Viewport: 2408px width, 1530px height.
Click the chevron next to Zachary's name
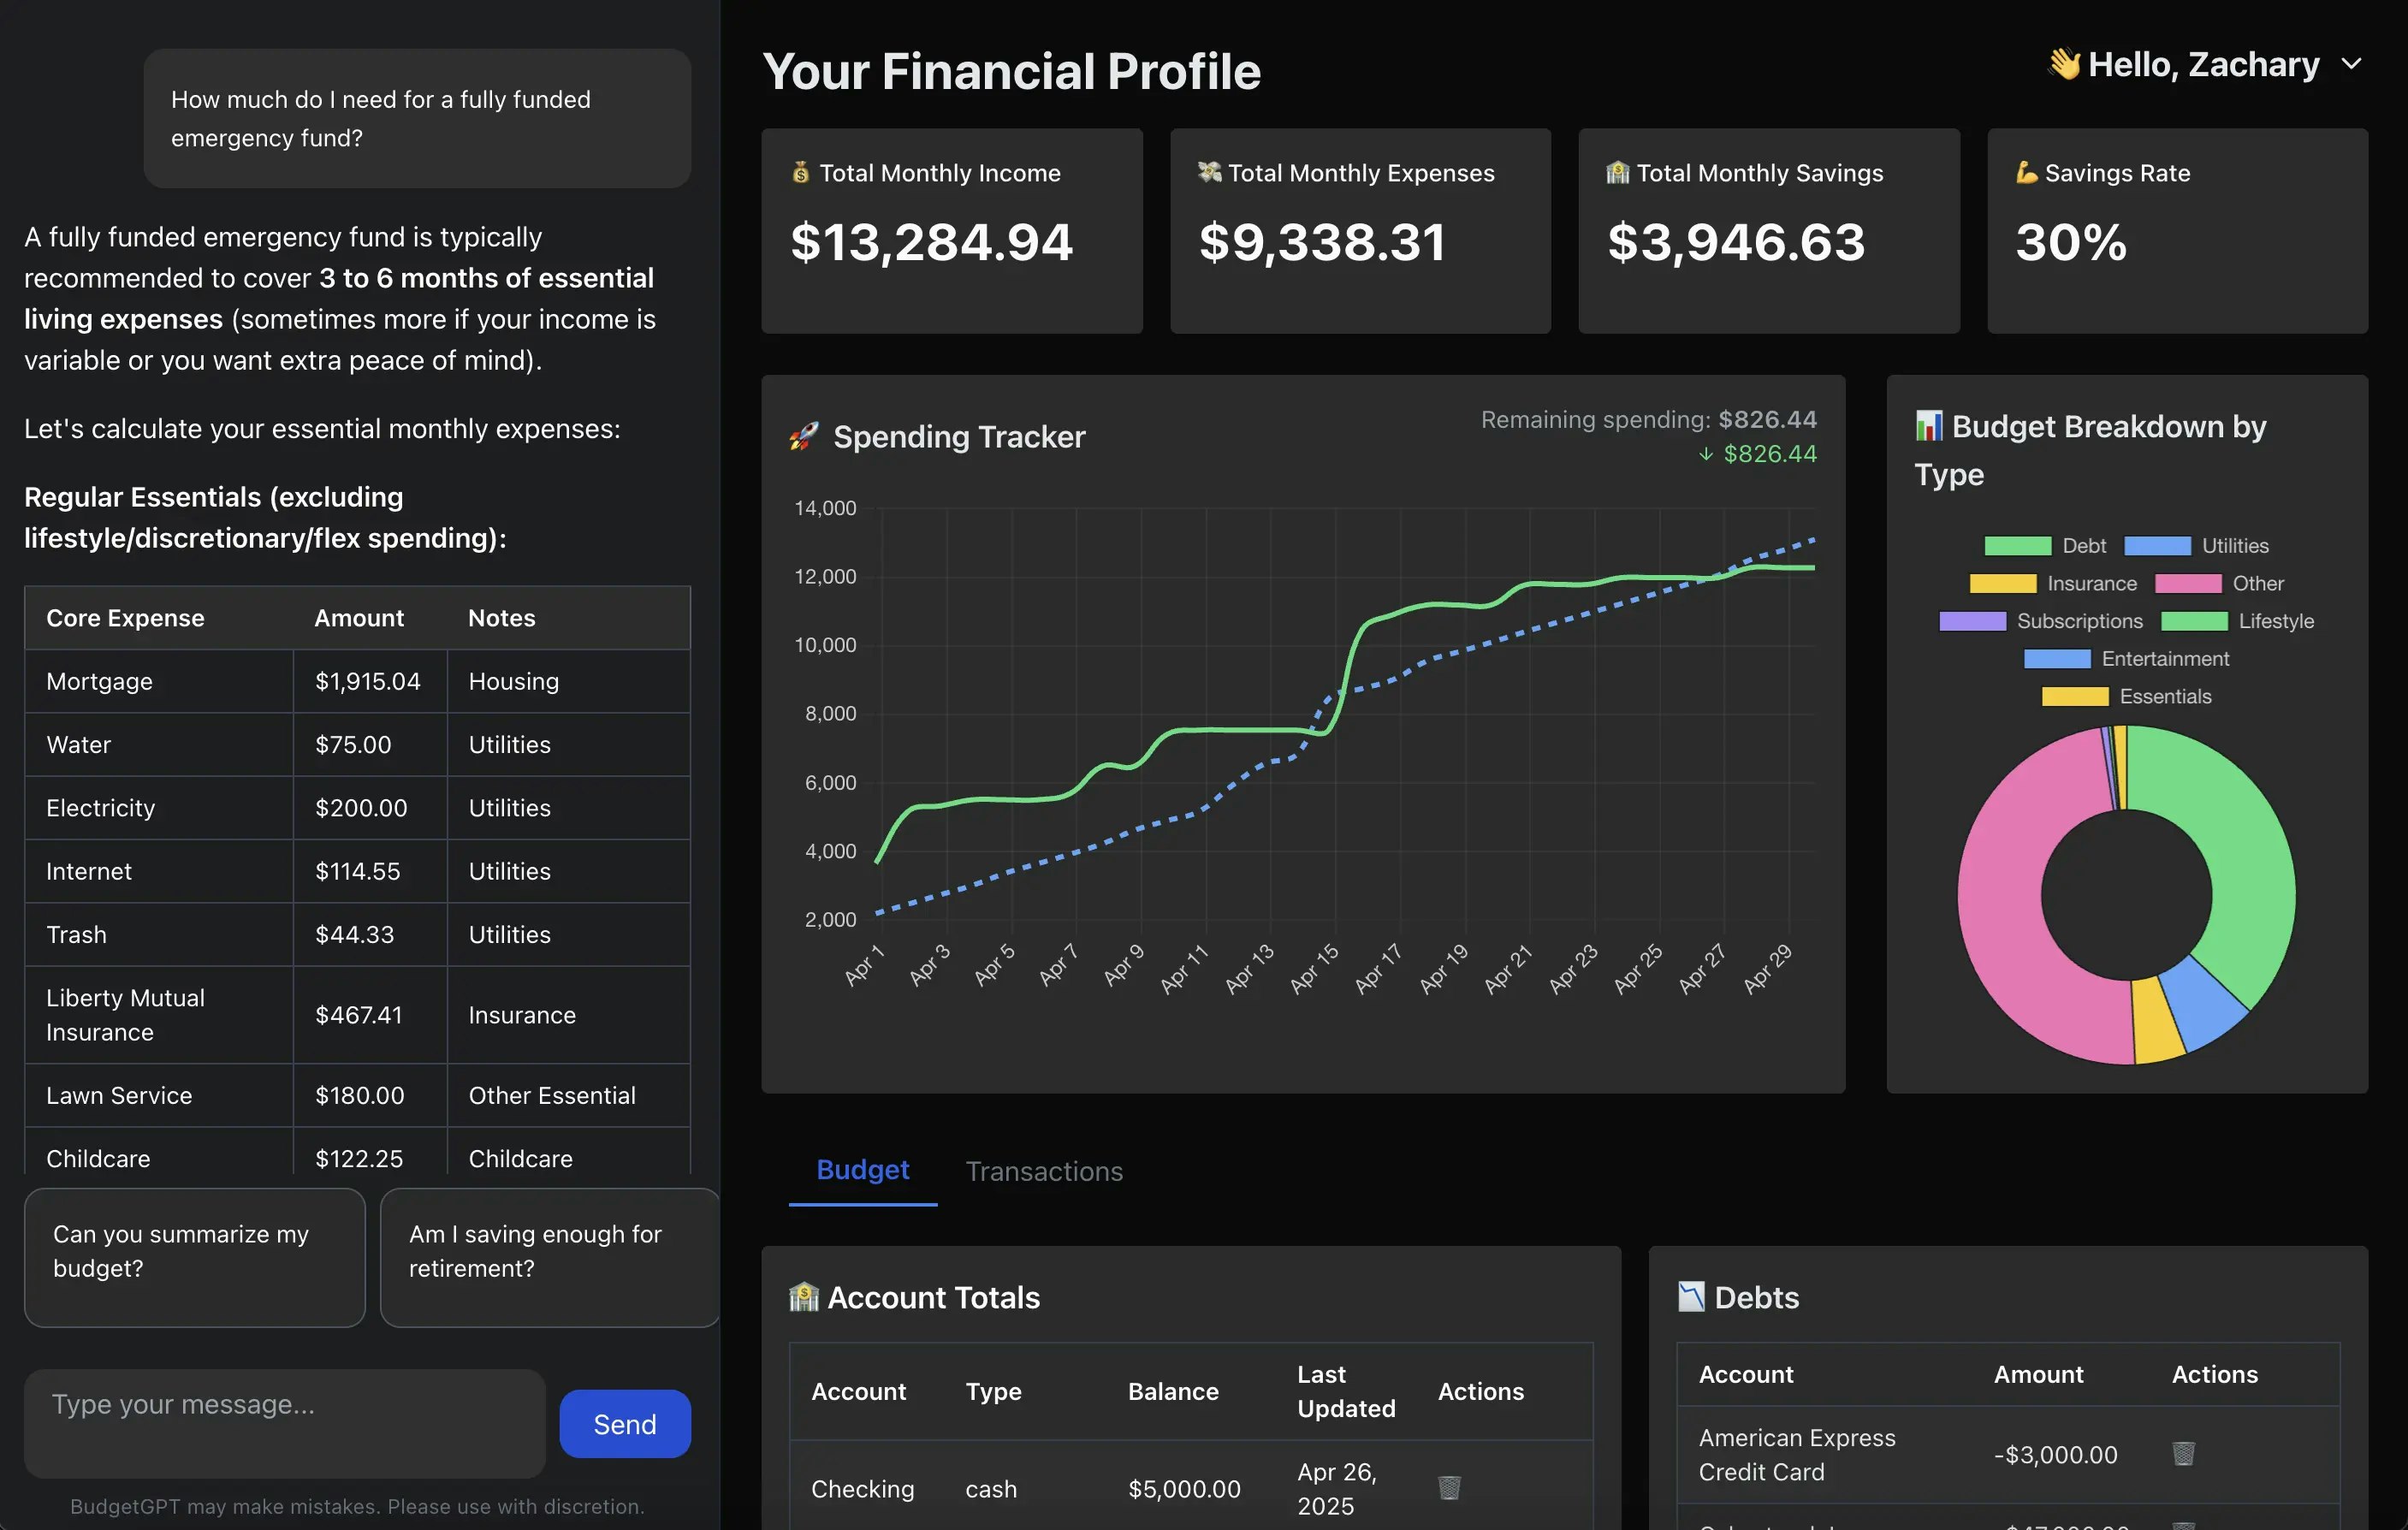click(x=2351, y=65)
